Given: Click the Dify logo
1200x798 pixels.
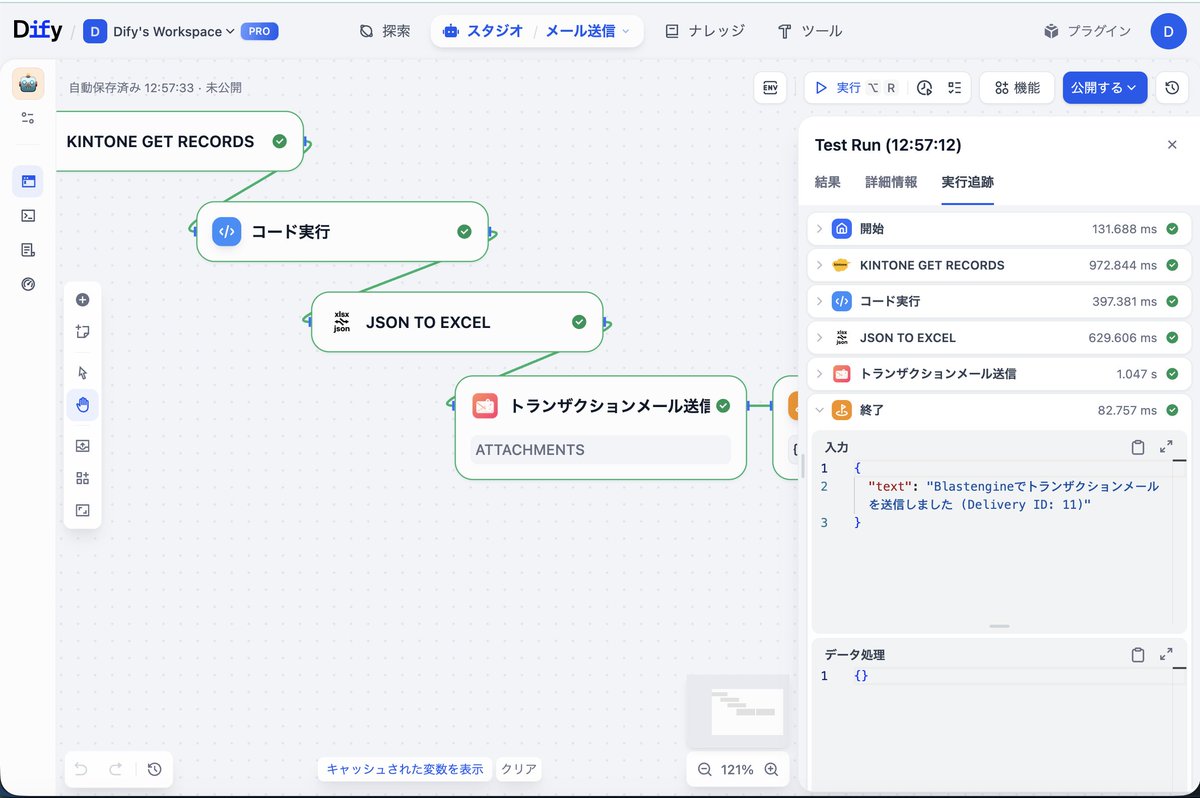Looking at the screenshot, I should coord(37,31).
